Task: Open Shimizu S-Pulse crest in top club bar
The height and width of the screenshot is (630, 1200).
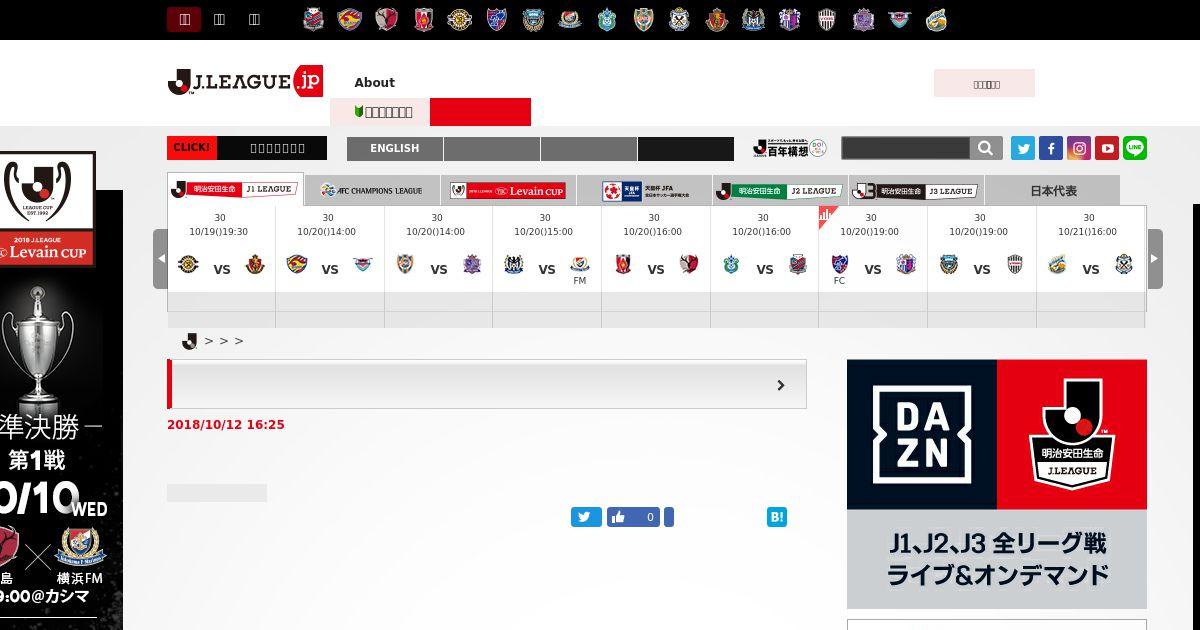Action: [643, 19]
